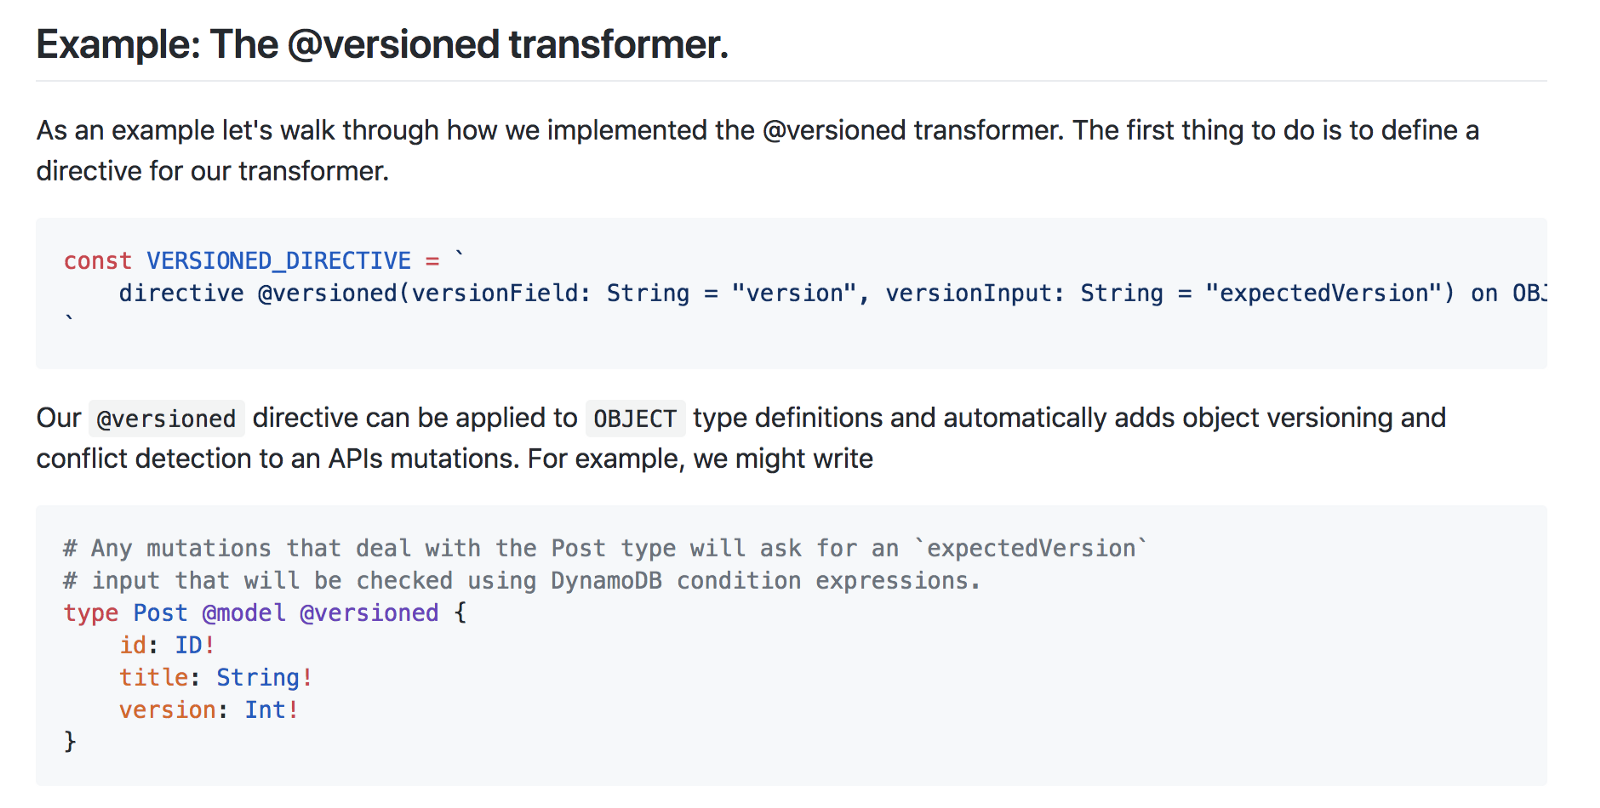Click @versioned after @model in the schema
Image resolution: width=1600 pixels, height=808 pixels.
[369, 613]
